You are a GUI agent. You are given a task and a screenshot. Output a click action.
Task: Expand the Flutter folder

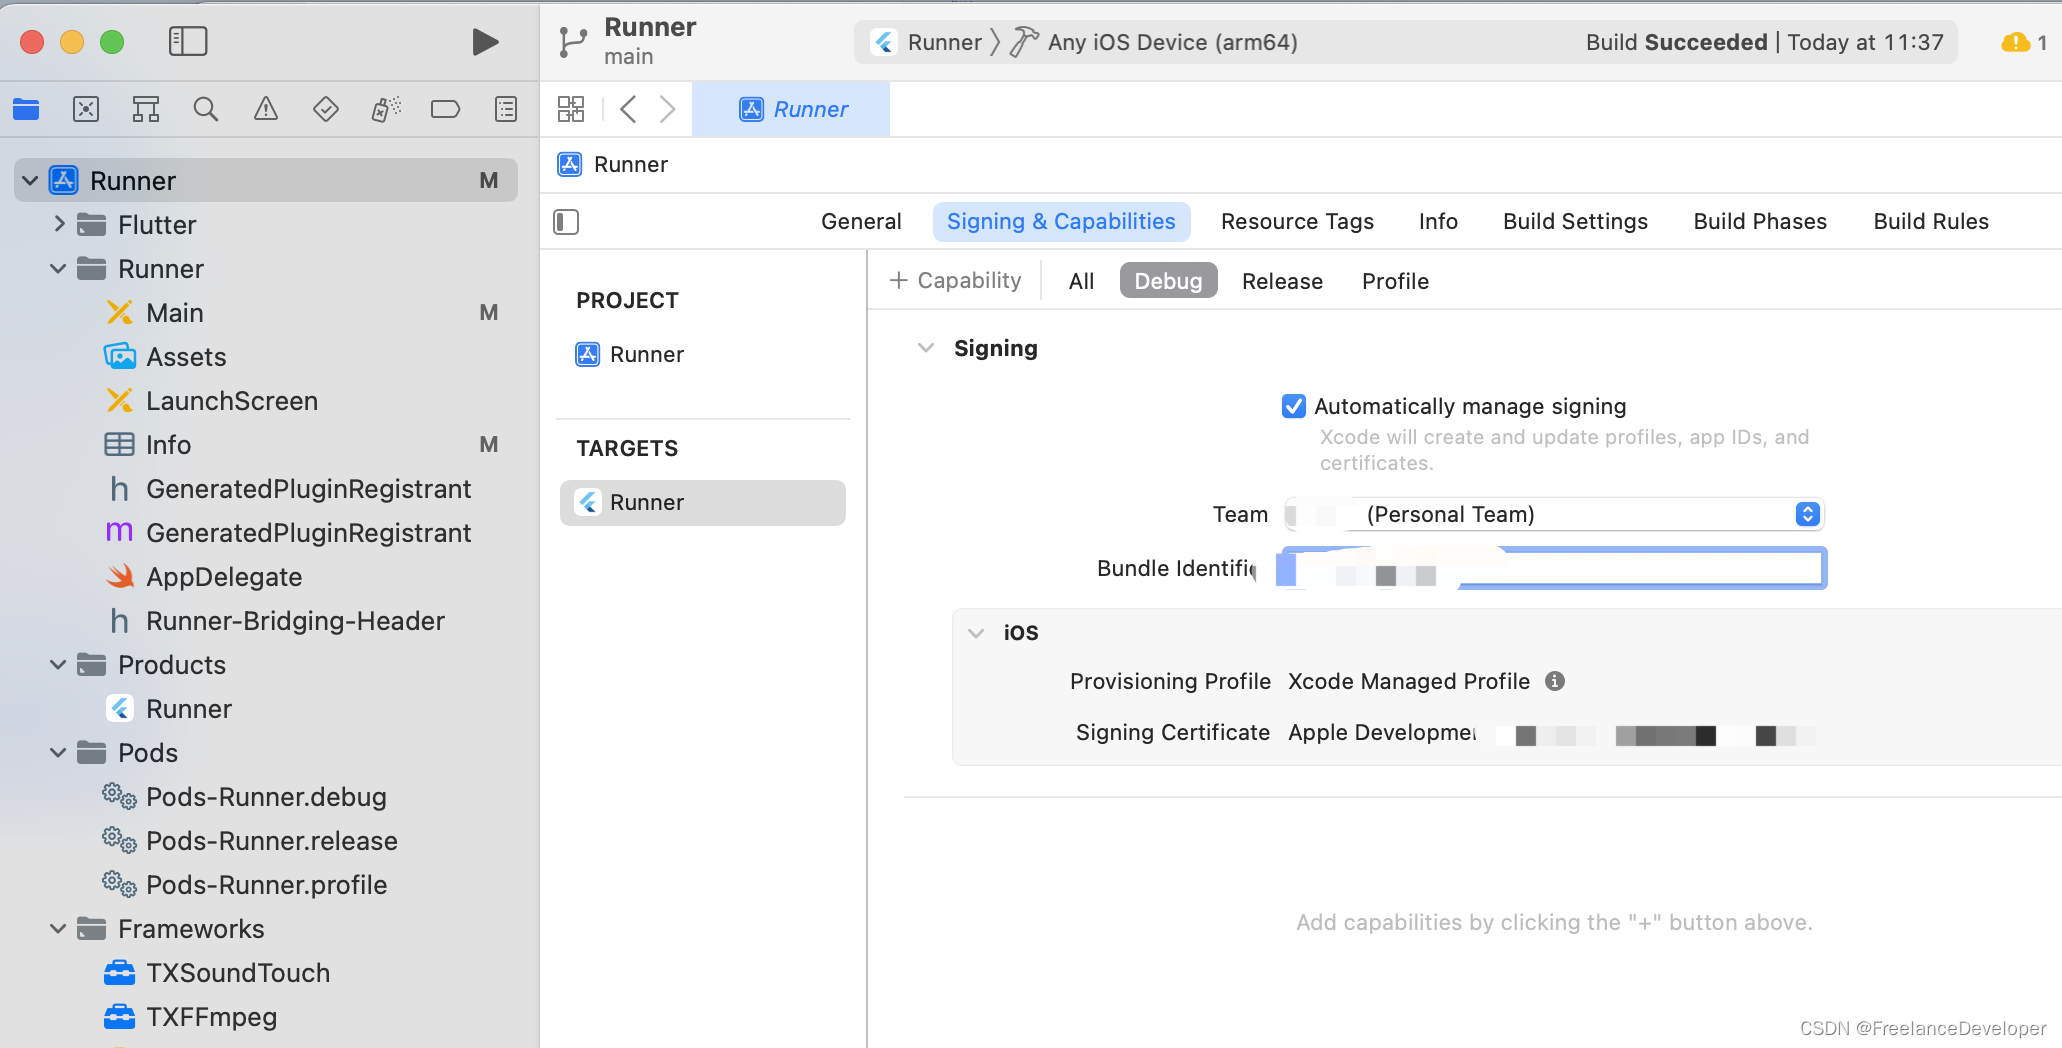coord(59,224)
